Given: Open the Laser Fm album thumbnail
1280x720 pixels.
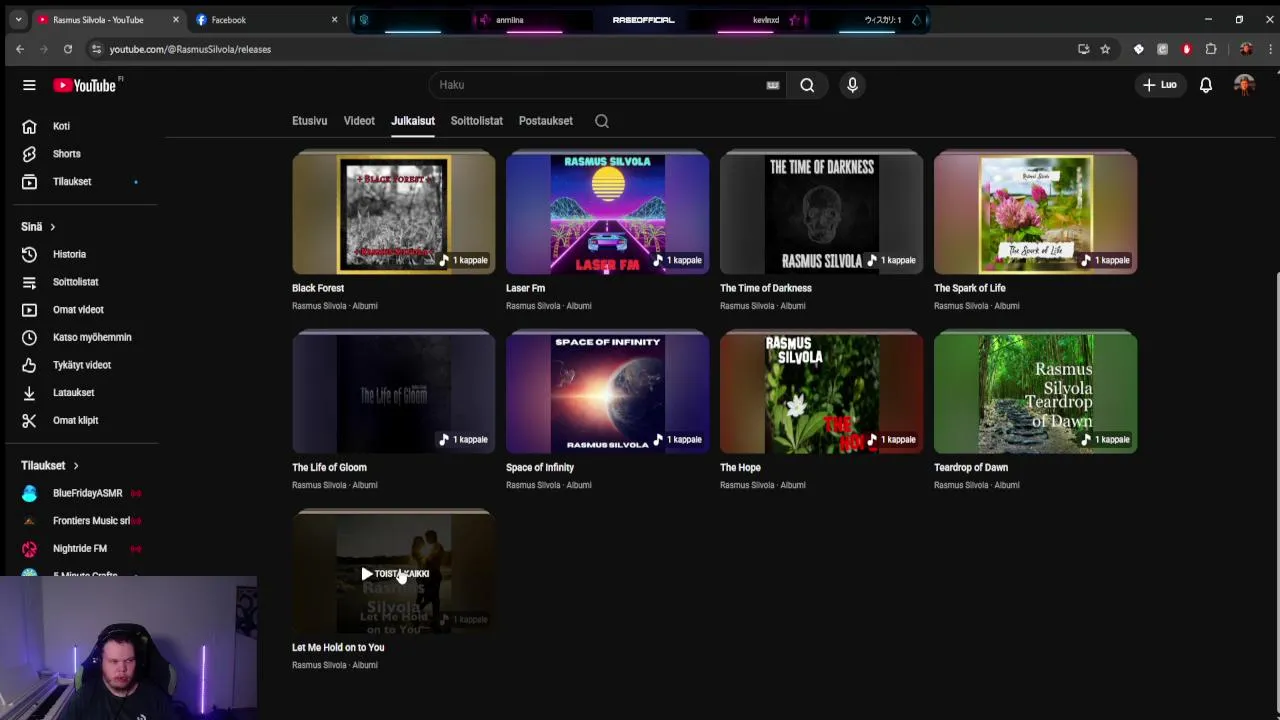Looking at the screenshot, I should (607, 213).
